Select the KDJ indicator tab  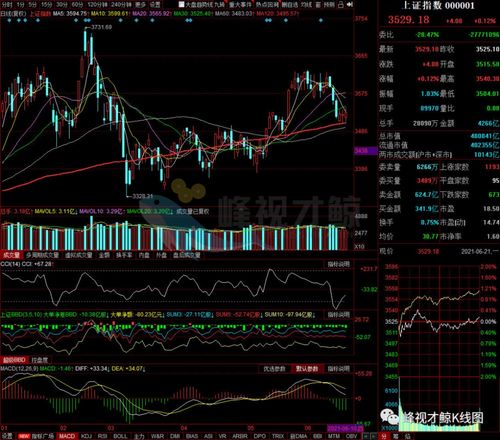[86, 436]
